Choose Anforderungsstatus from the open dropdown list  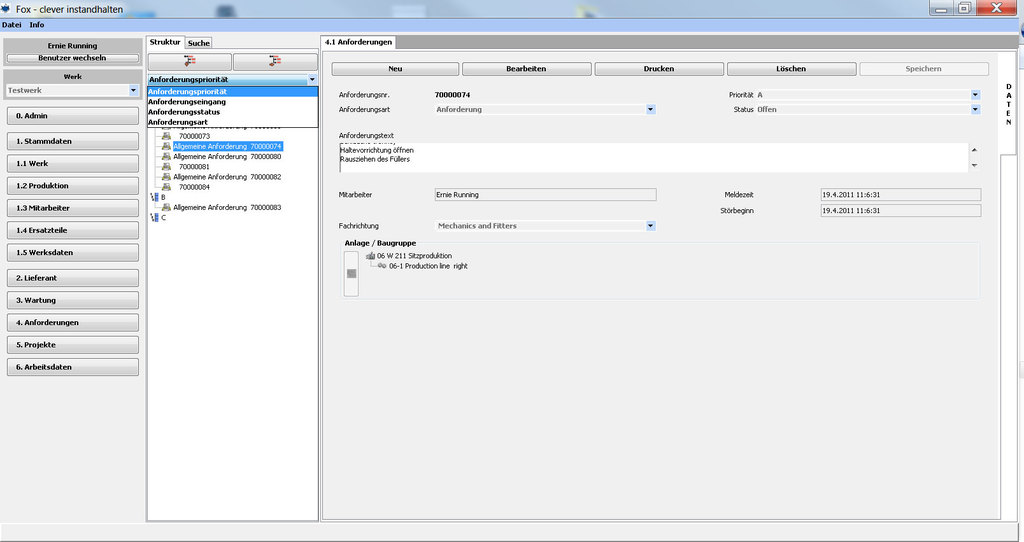tap(184, 112)
